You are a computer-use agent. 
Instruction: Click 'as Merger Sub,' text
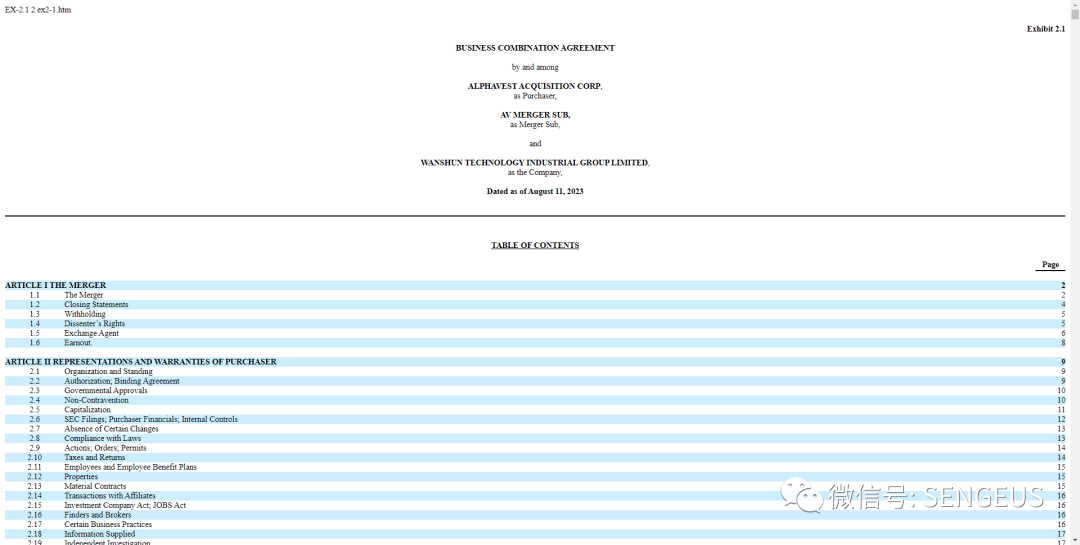click(x=535, y=125)
